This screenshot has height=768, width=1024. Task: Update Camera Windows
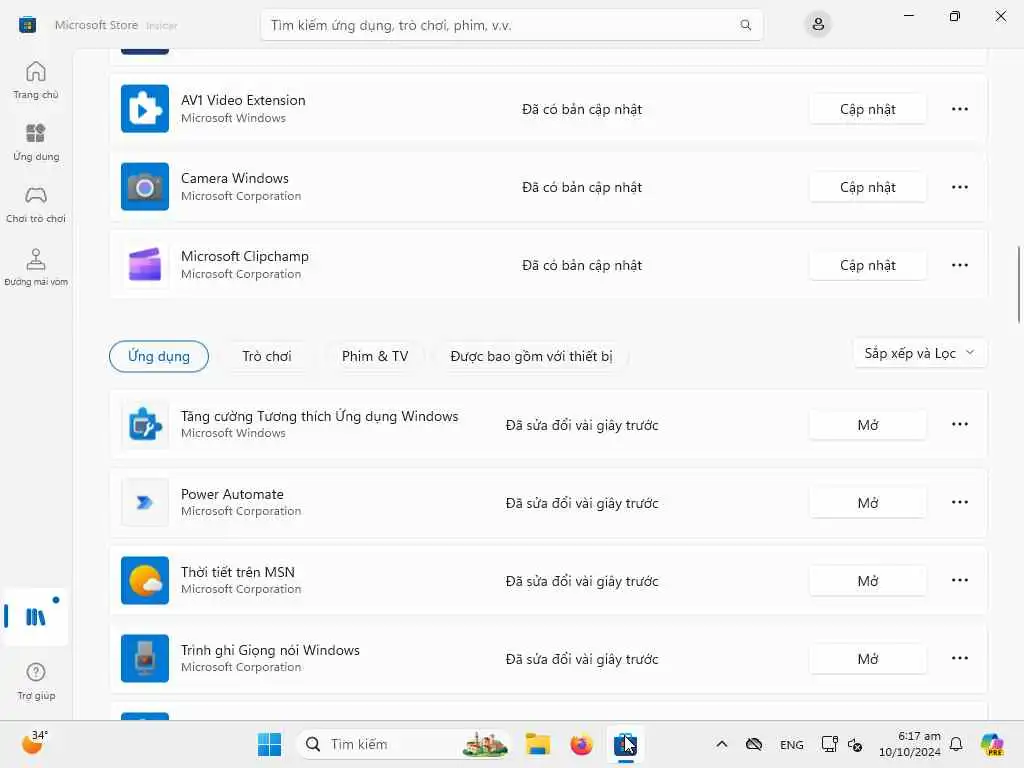coord(867,187)
